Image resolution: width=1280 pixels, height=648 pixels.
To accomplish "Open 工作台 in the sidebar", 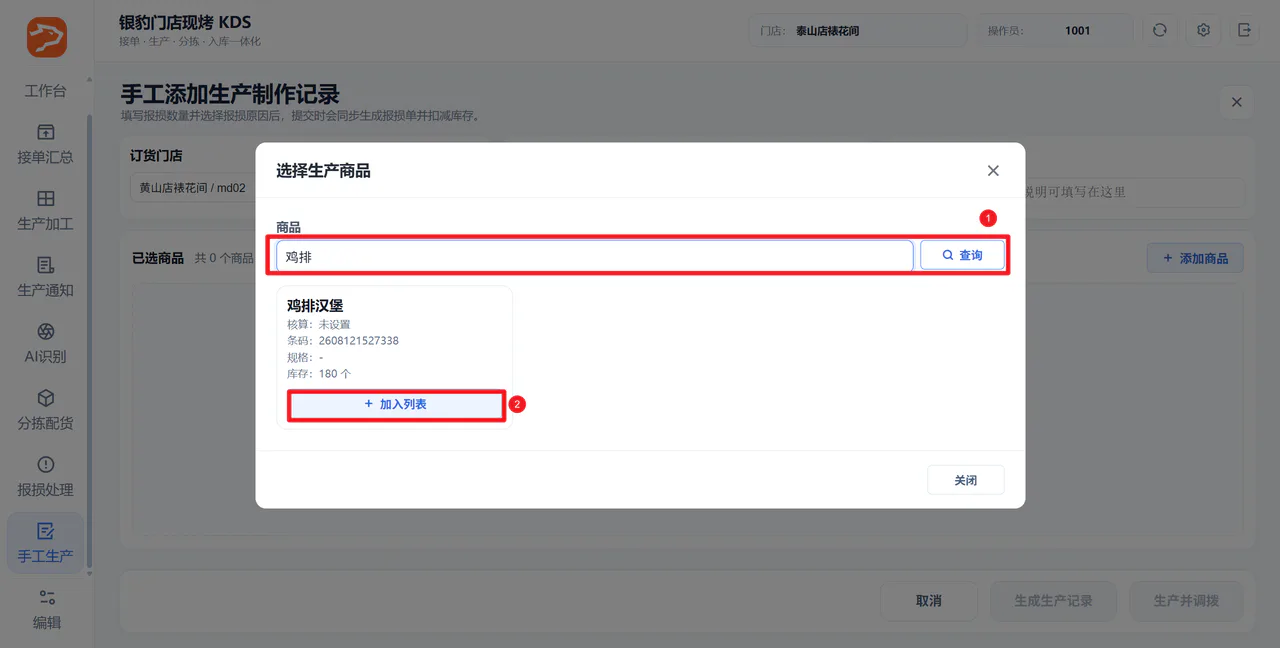I will [x=45, y=91].
